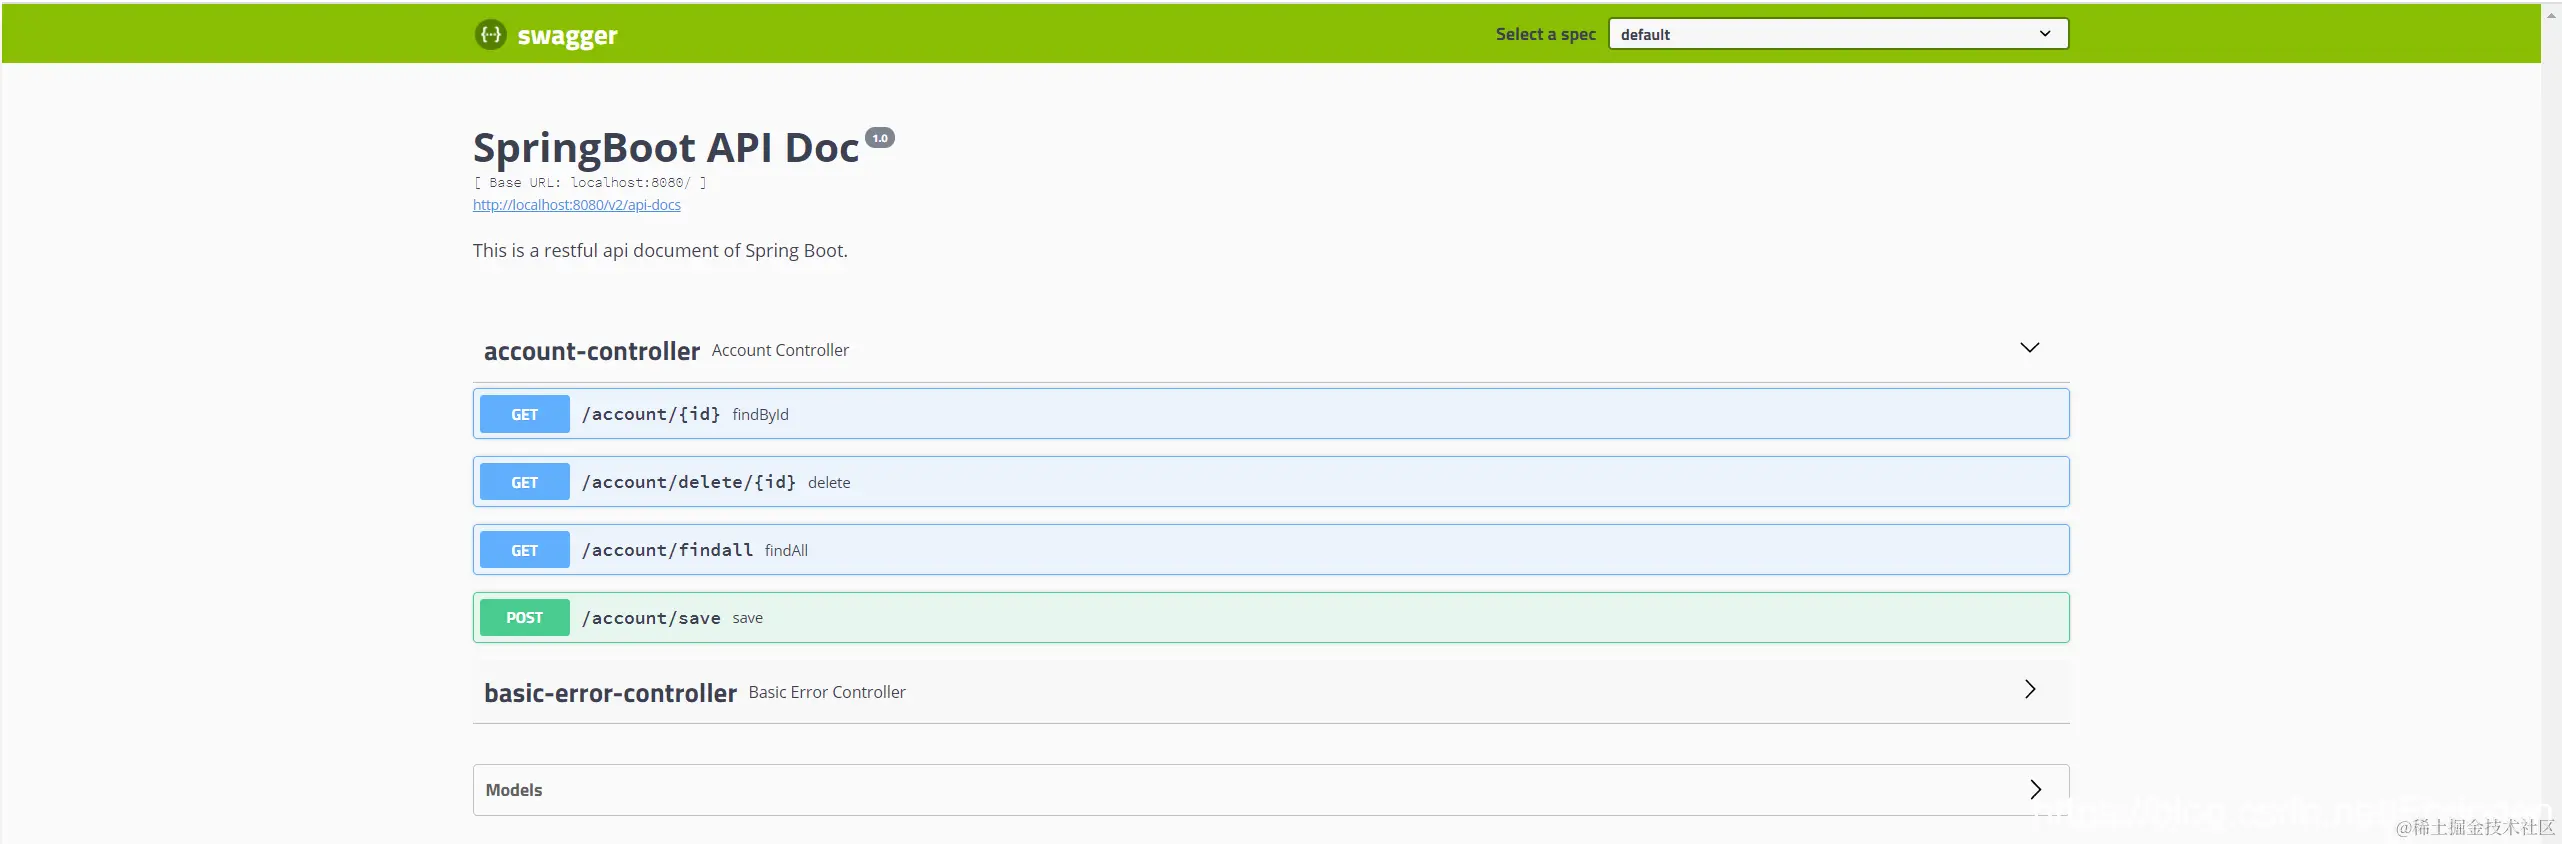Click the Base URL localhost:8080 text
This screenshot has height=844, width=2562.
tap(590, 183)
